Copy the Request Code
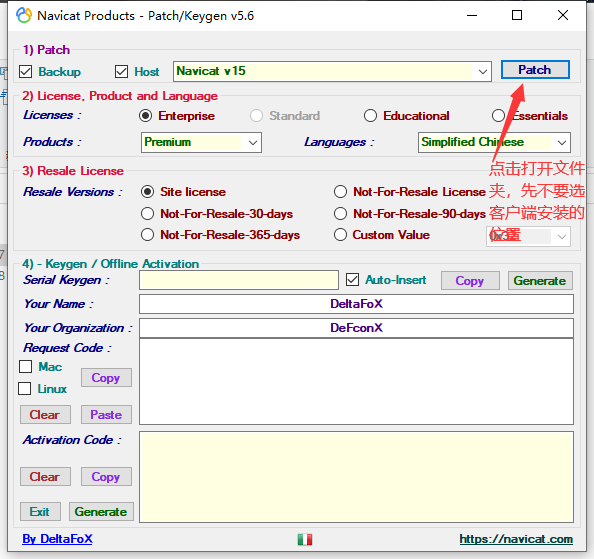 click(x=106, y=378)
